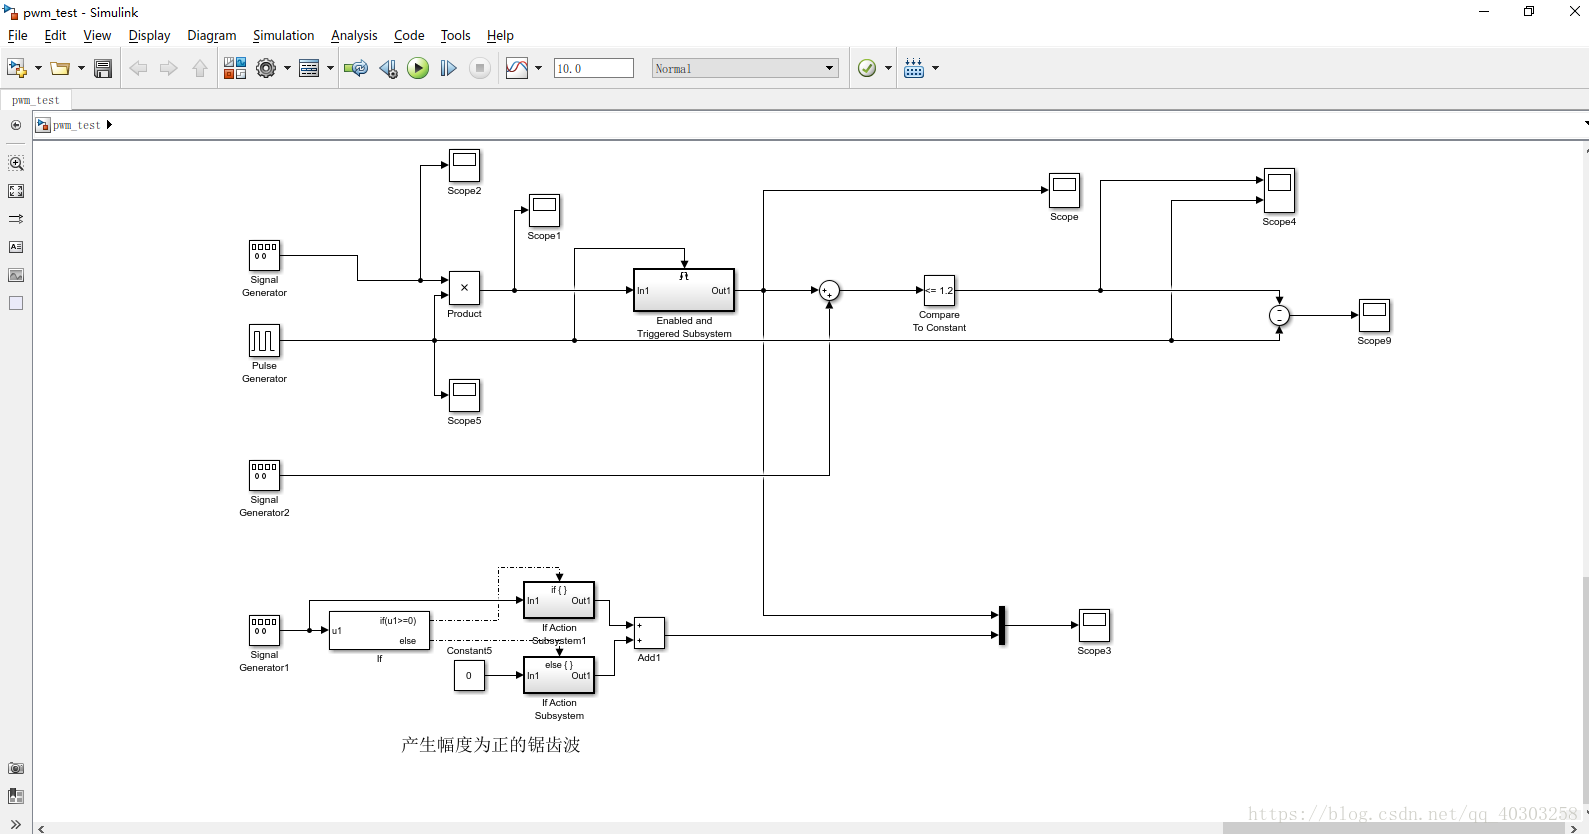
Task: Click the Step Back button
Action: tap(388, 68)
